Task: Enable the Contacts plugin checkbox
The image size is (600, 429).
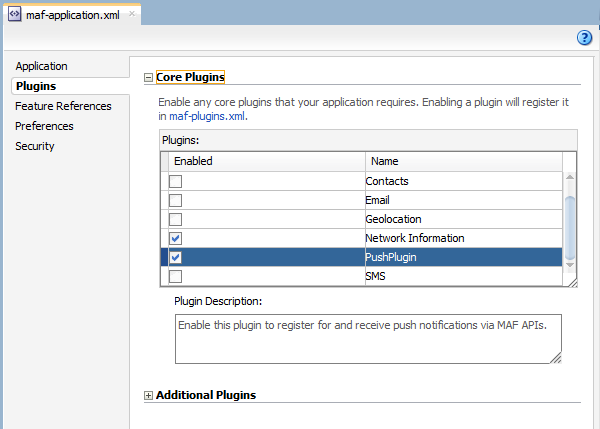Action: coord(176,181)
